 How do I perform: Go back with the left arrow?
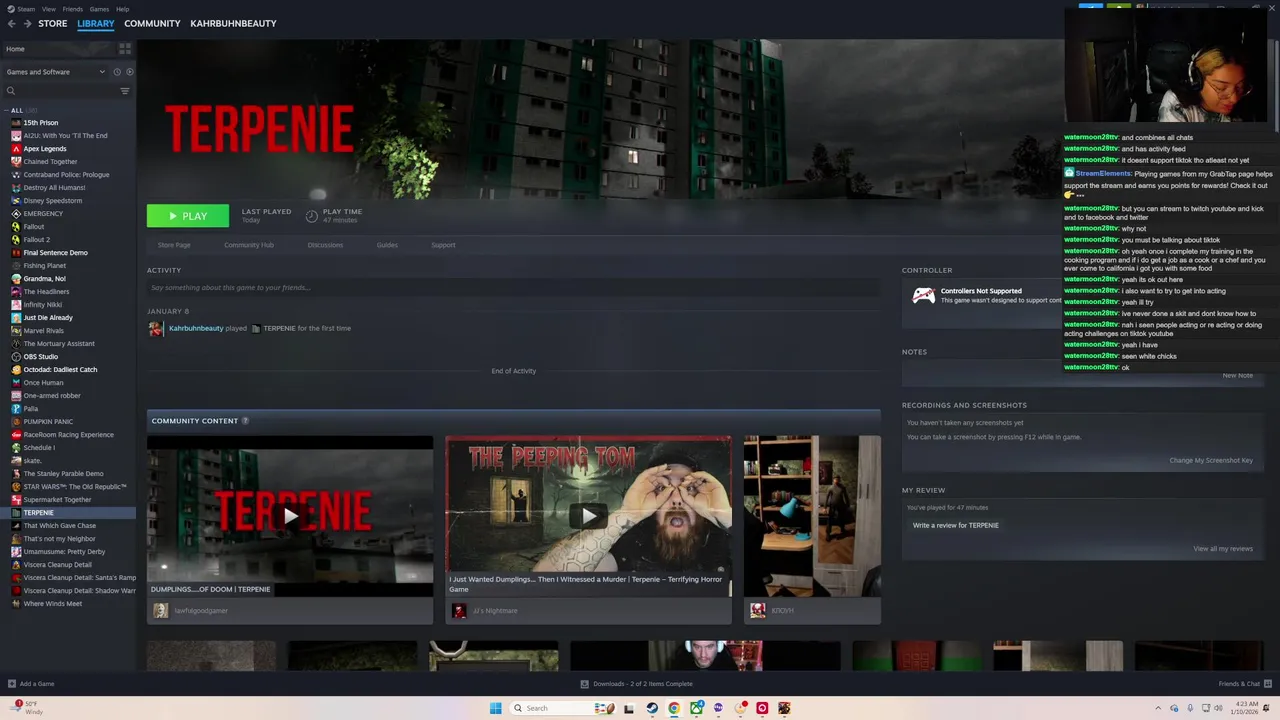(x=12, y=23)
